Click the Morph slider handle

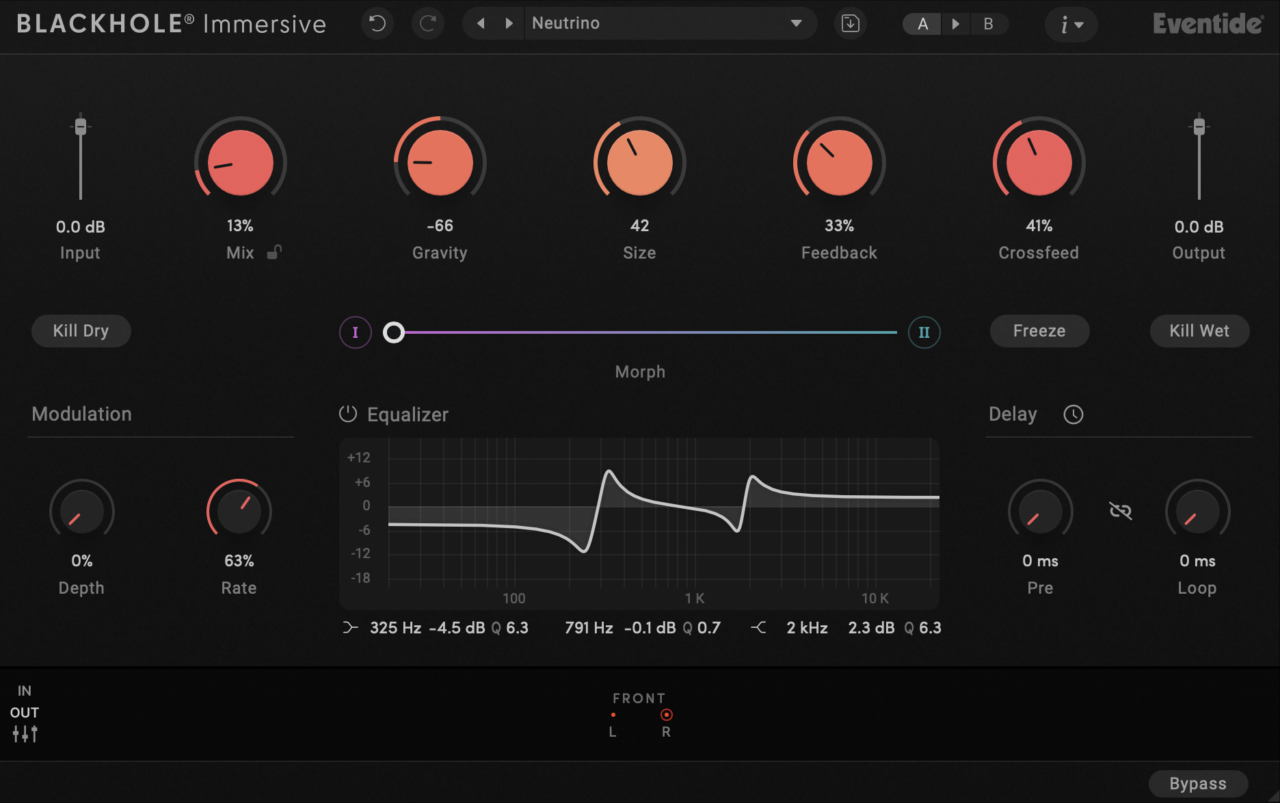pos(394,332)
